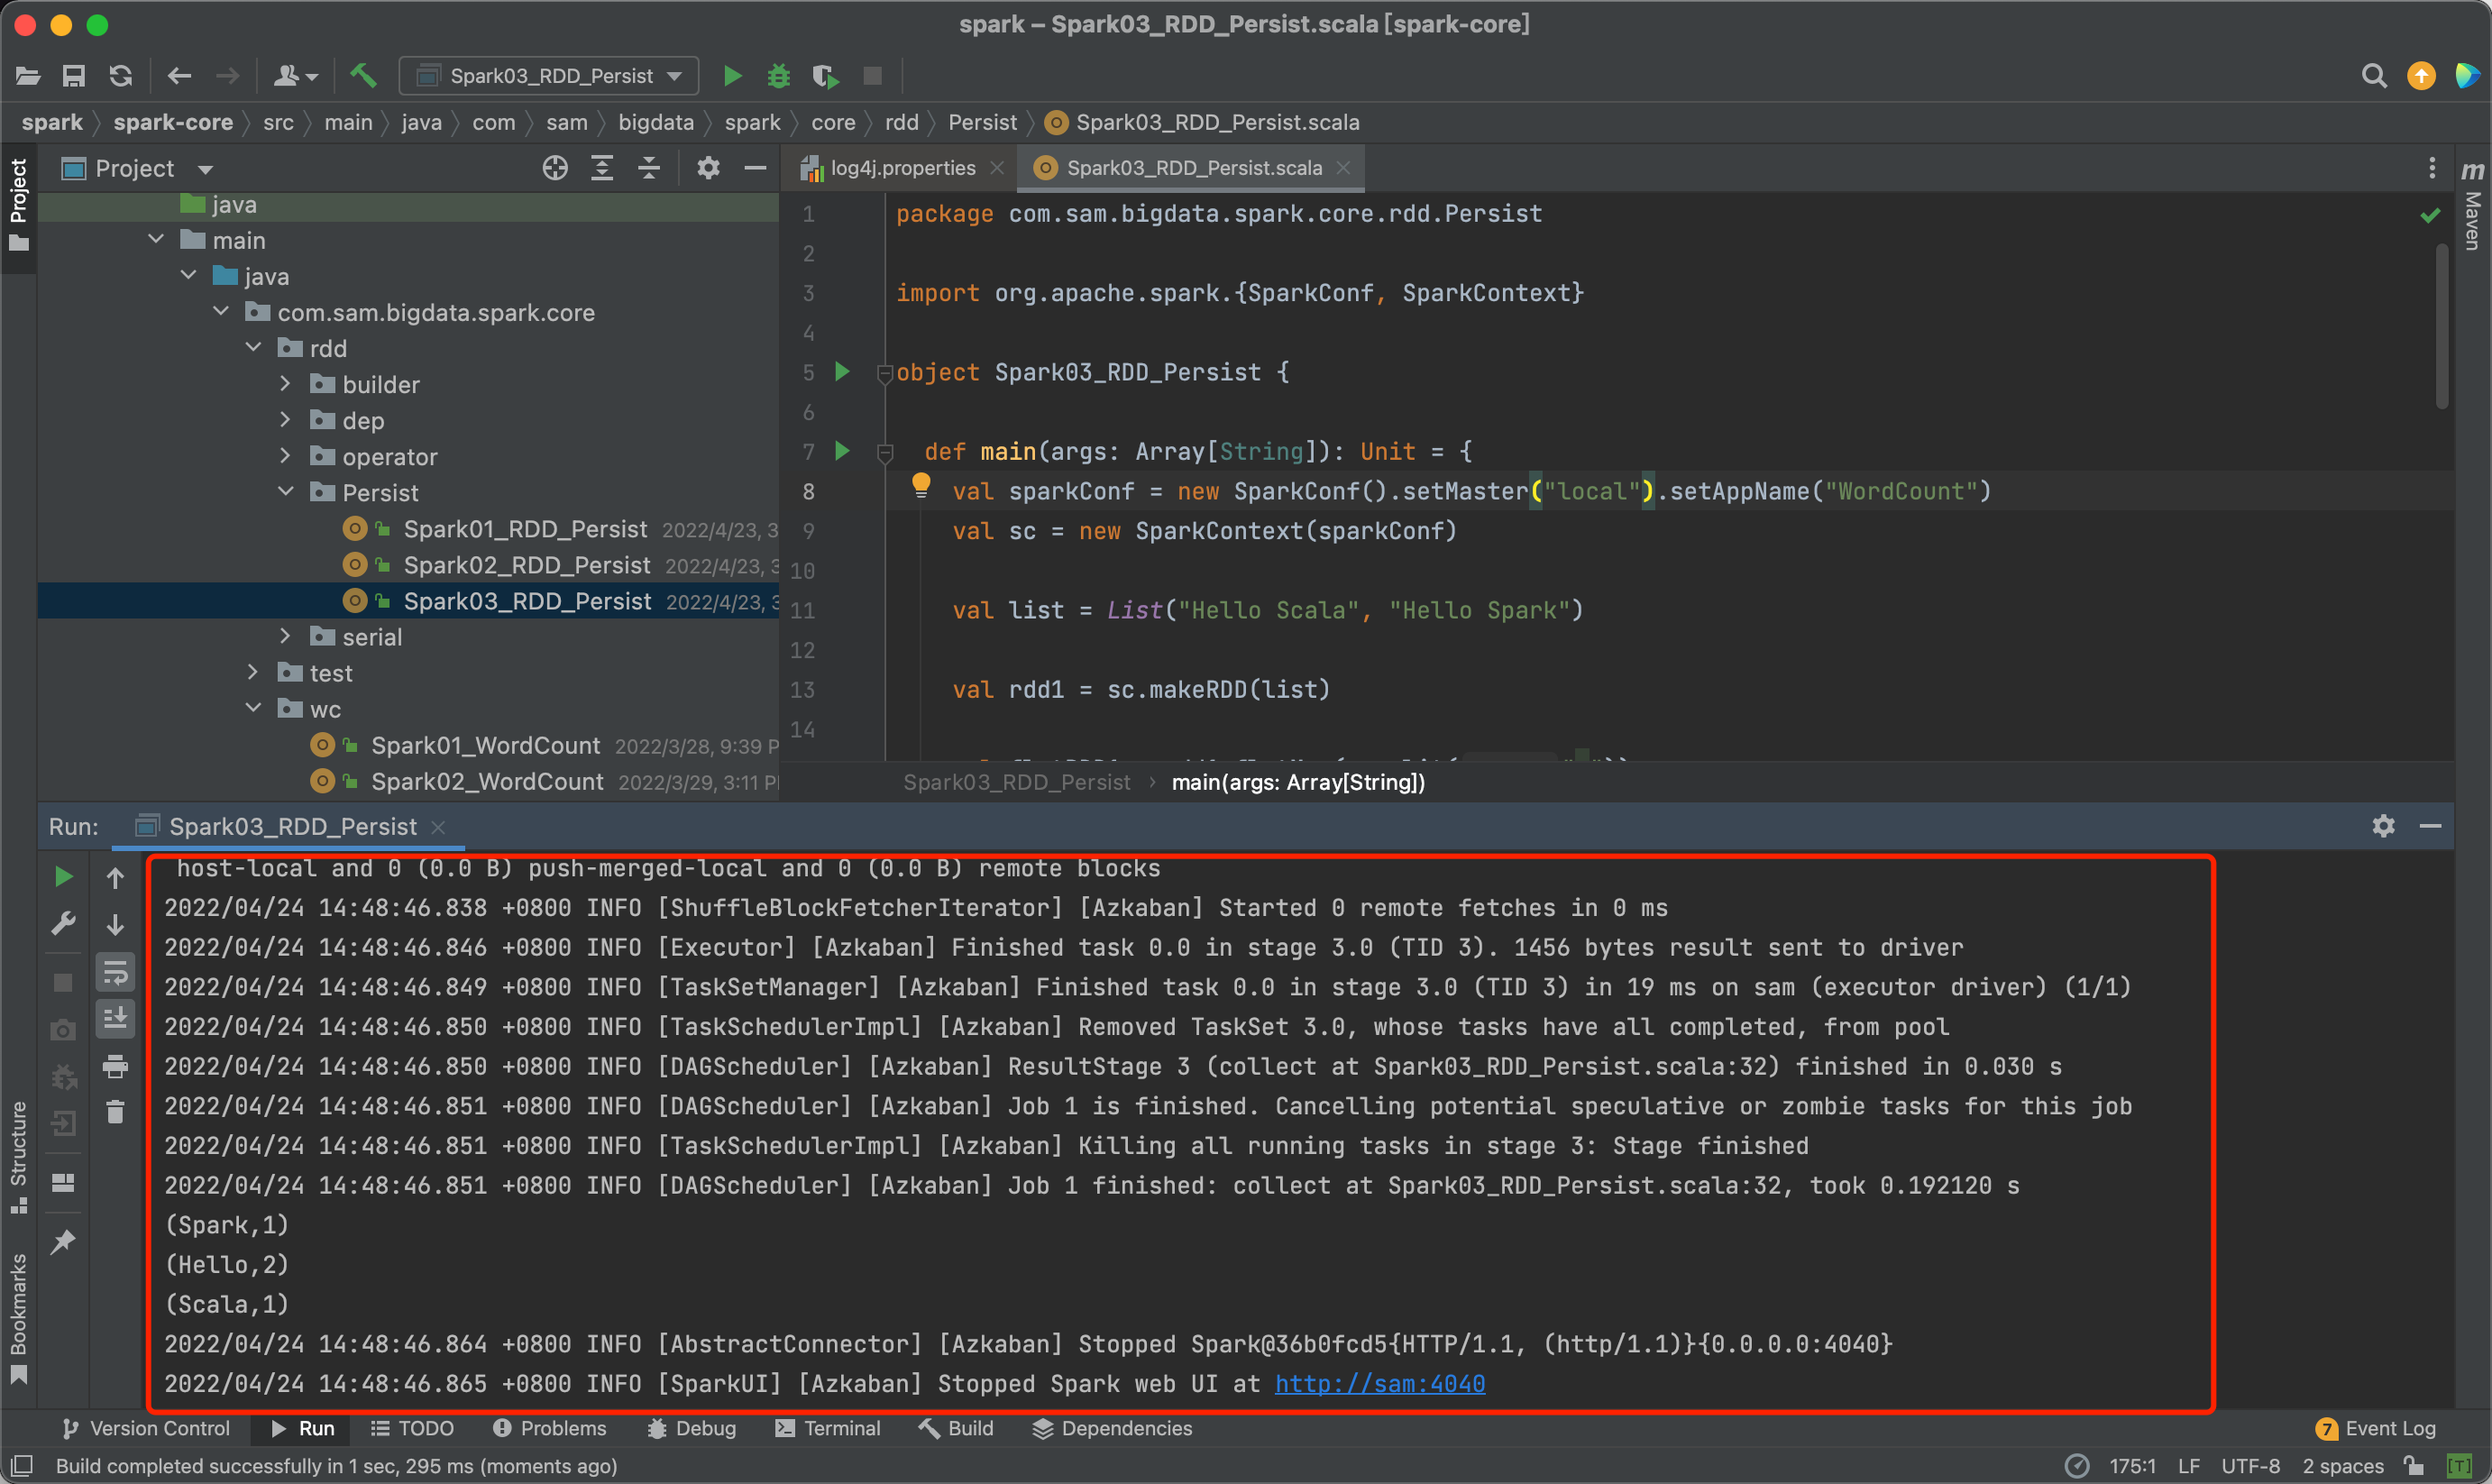Open file with the folder icon in toolbar
Viewport: 2492px width, 1484px height.
pyautogui.click(x=28, y=76)
